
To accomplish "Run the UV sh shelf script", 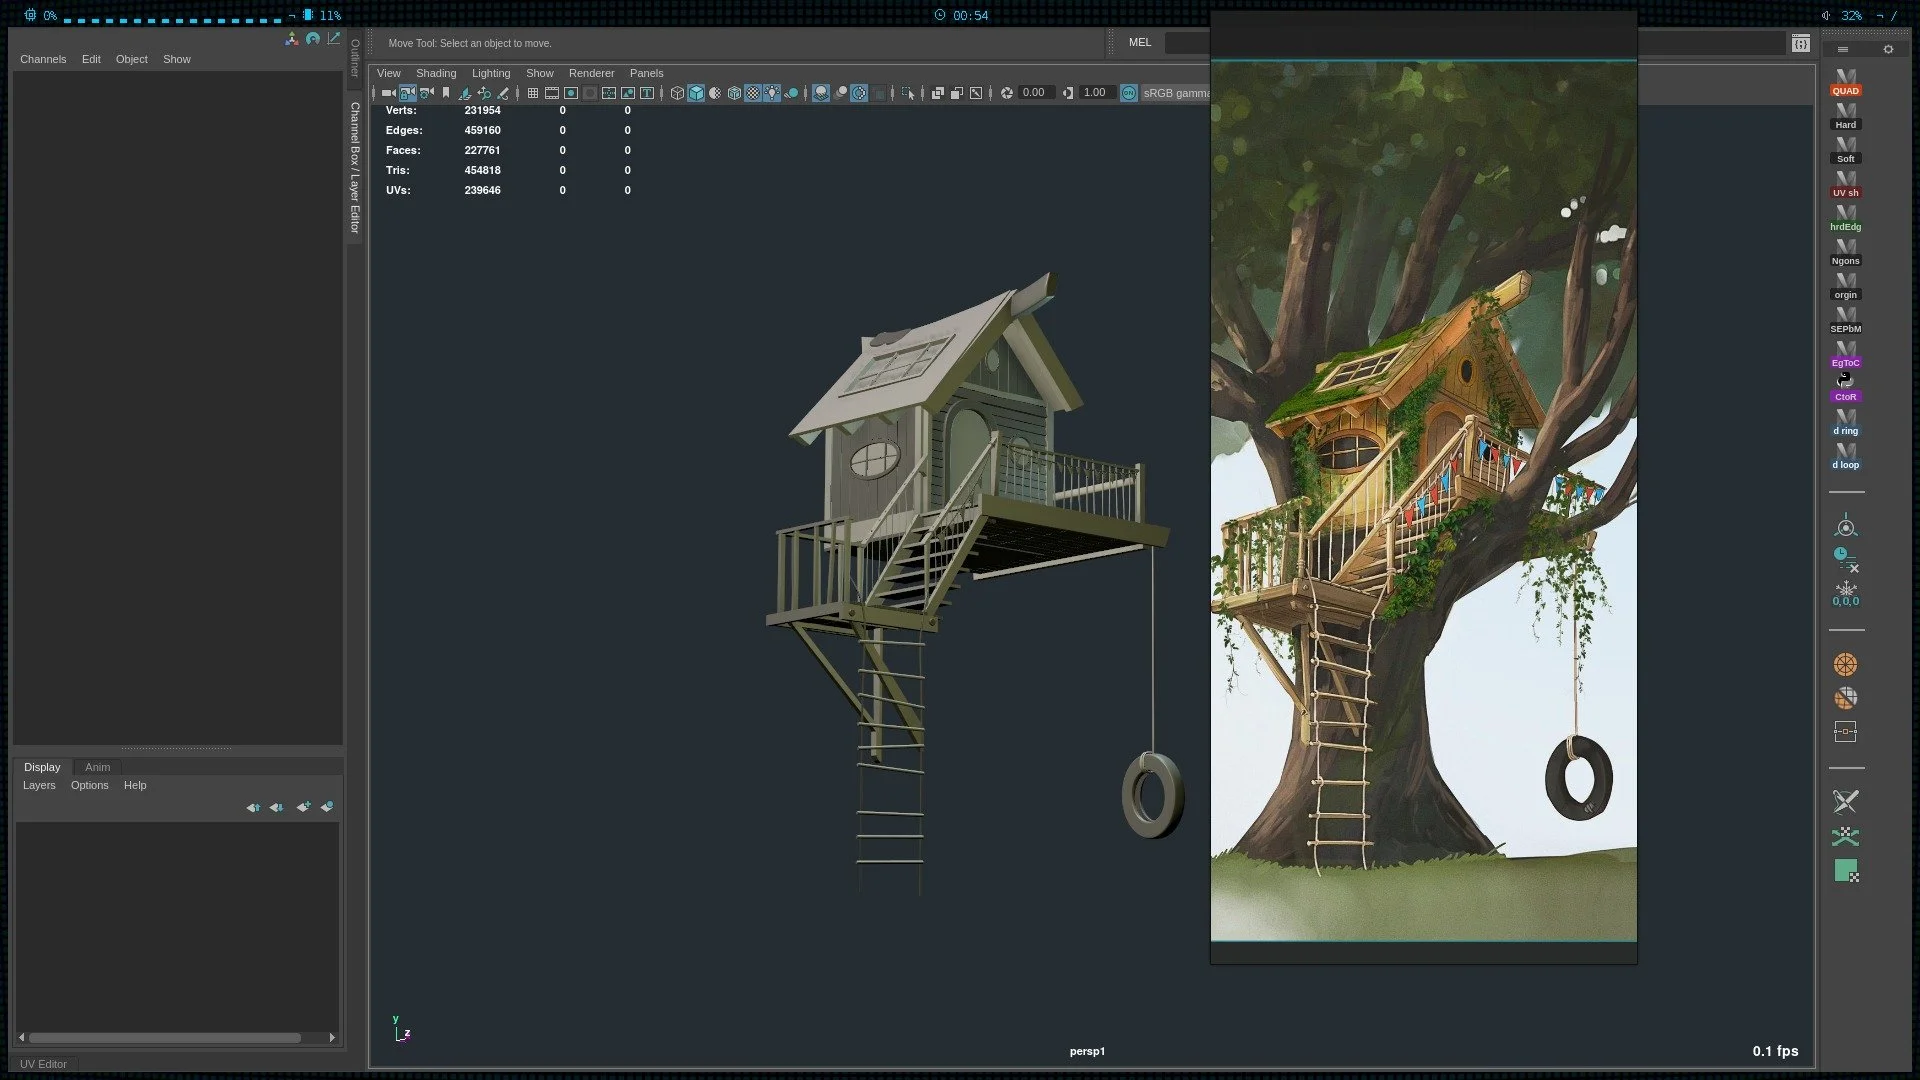I will (x=1845, y=185).
